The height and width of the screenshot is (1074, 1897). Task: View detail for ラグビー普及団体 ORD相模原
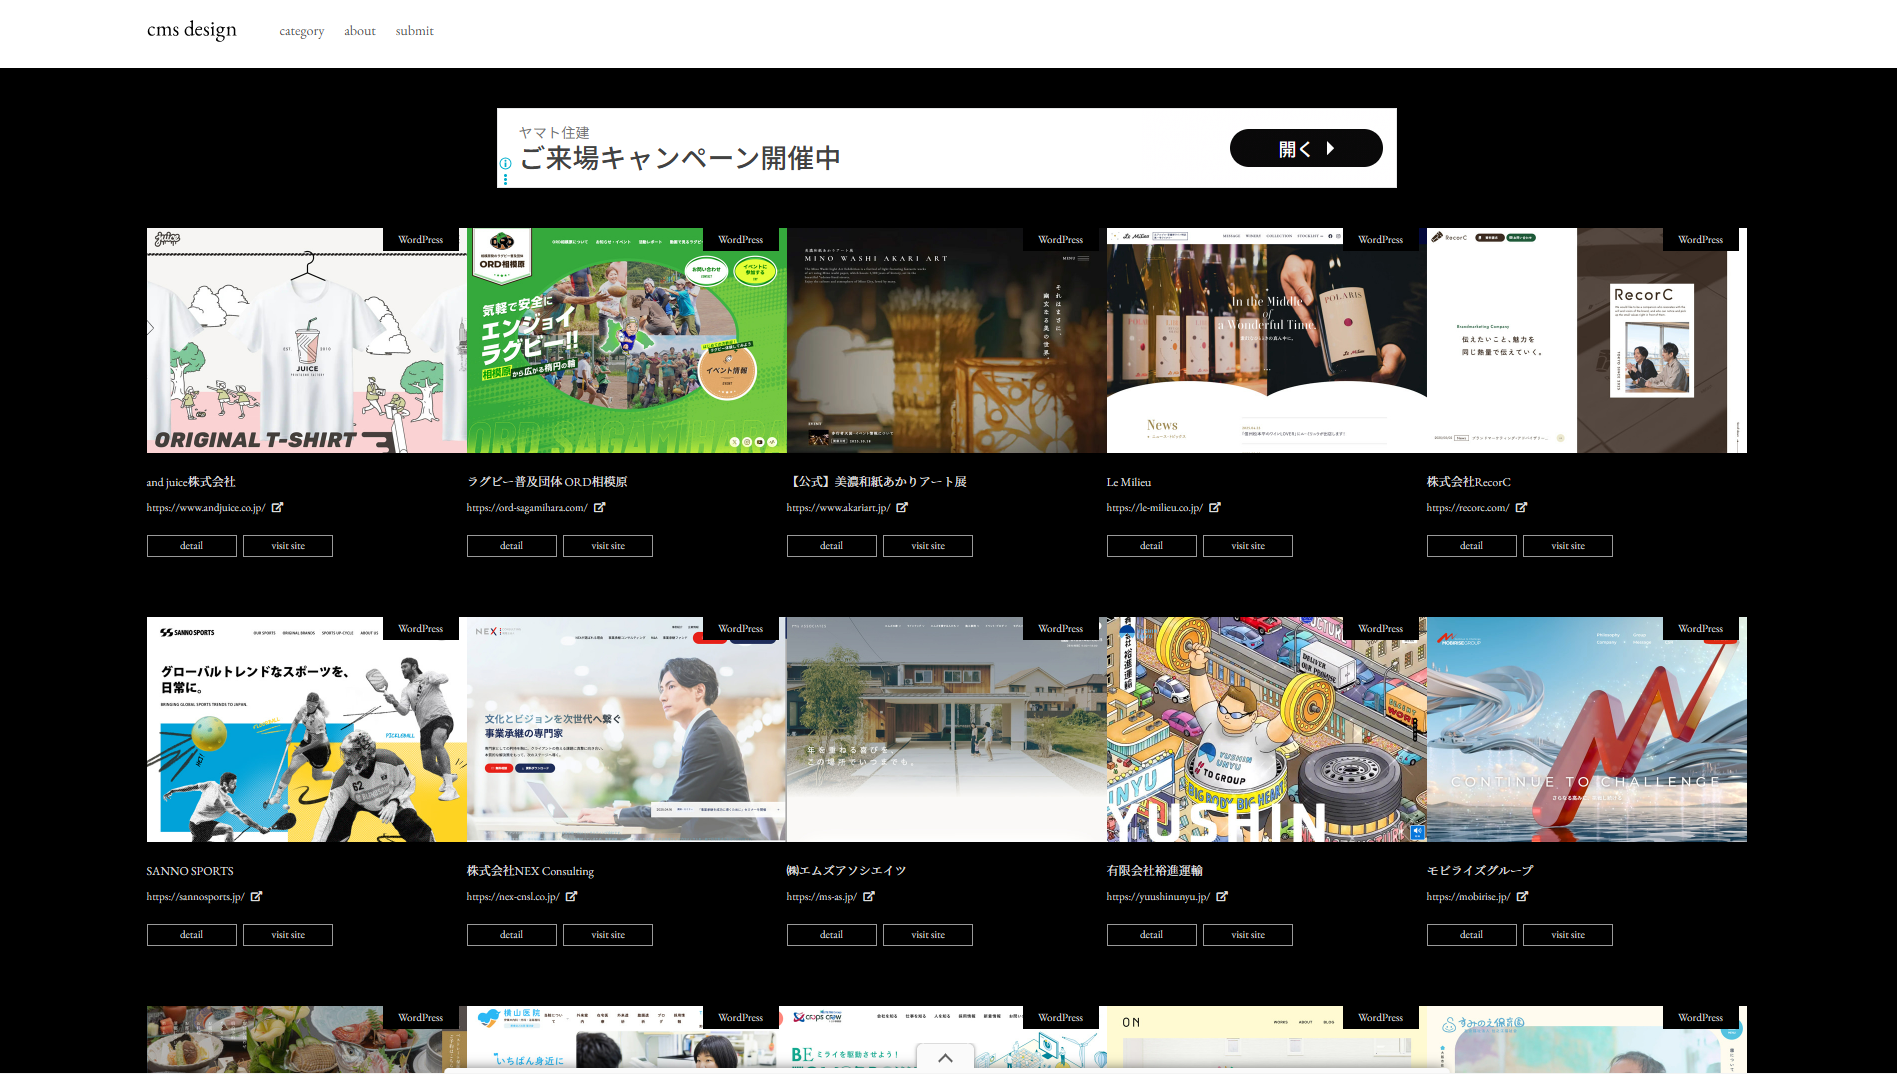coord(512,546)
